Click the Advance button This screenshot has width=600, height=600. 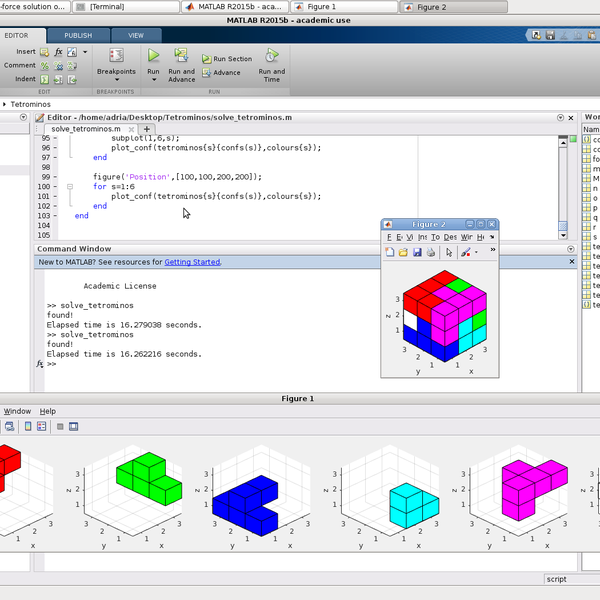point(221,72)
